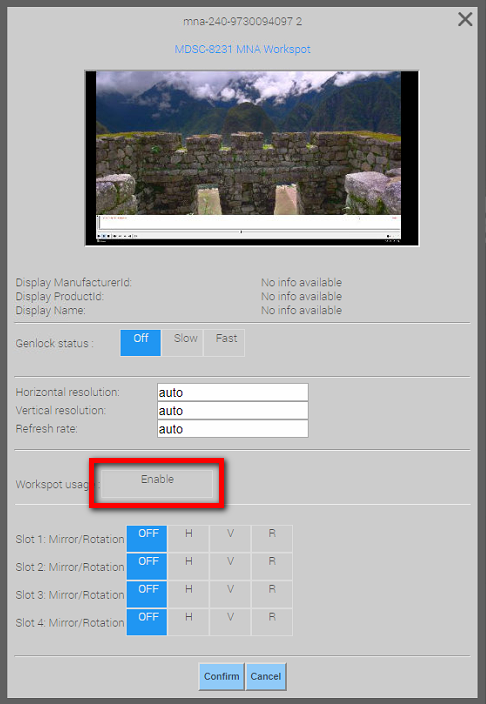Toggle Workspot usage Enable button

click(157, 484)
